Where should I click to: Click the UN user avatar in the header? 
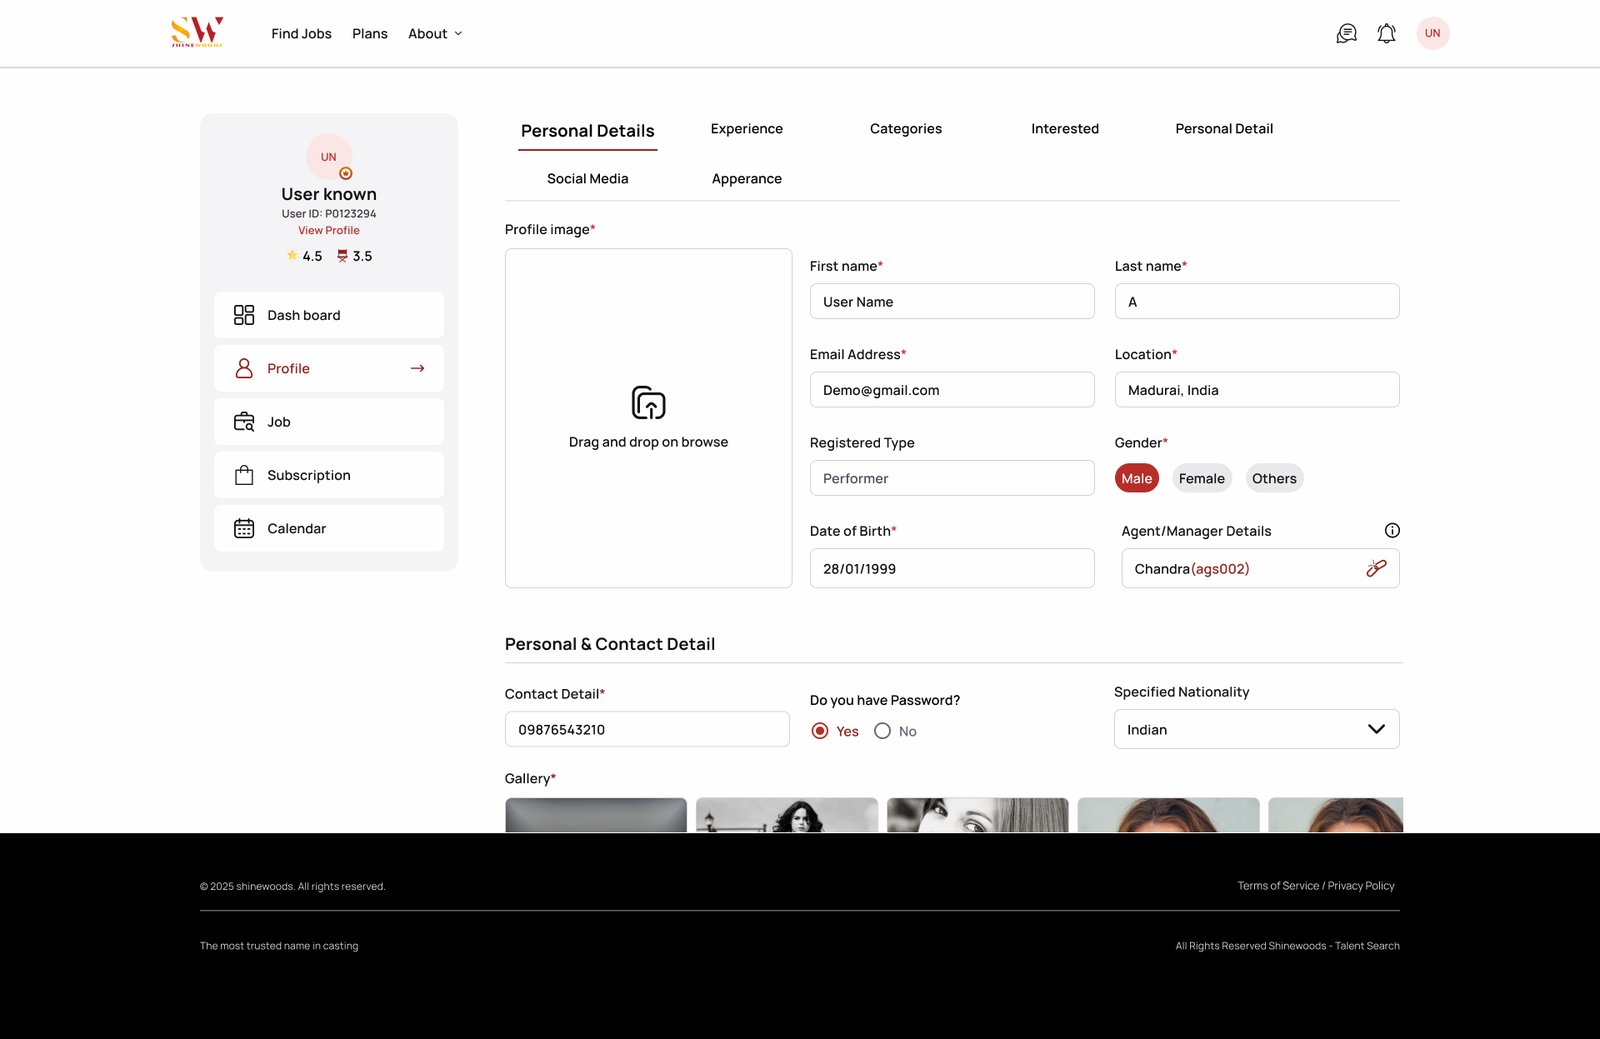pos(1432,33)
